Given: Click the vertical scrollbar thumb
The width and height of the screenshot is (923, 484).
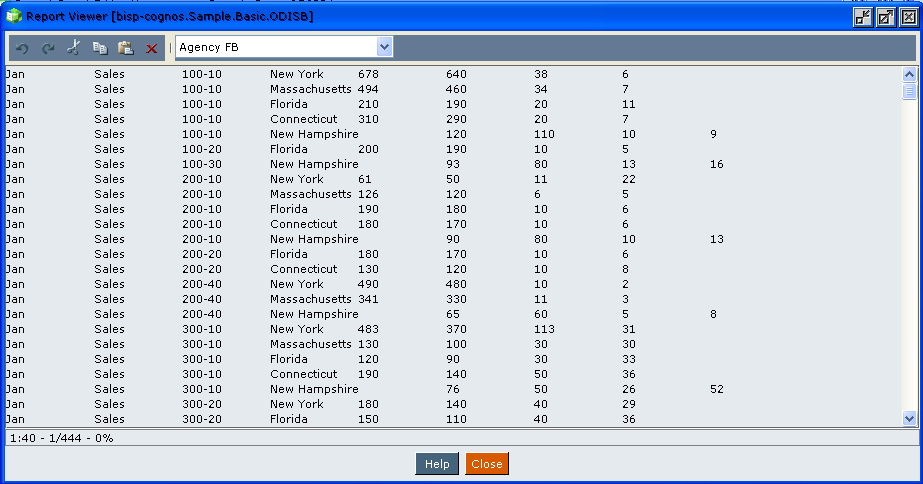Looking at the screenshot, I should point(909,91).
